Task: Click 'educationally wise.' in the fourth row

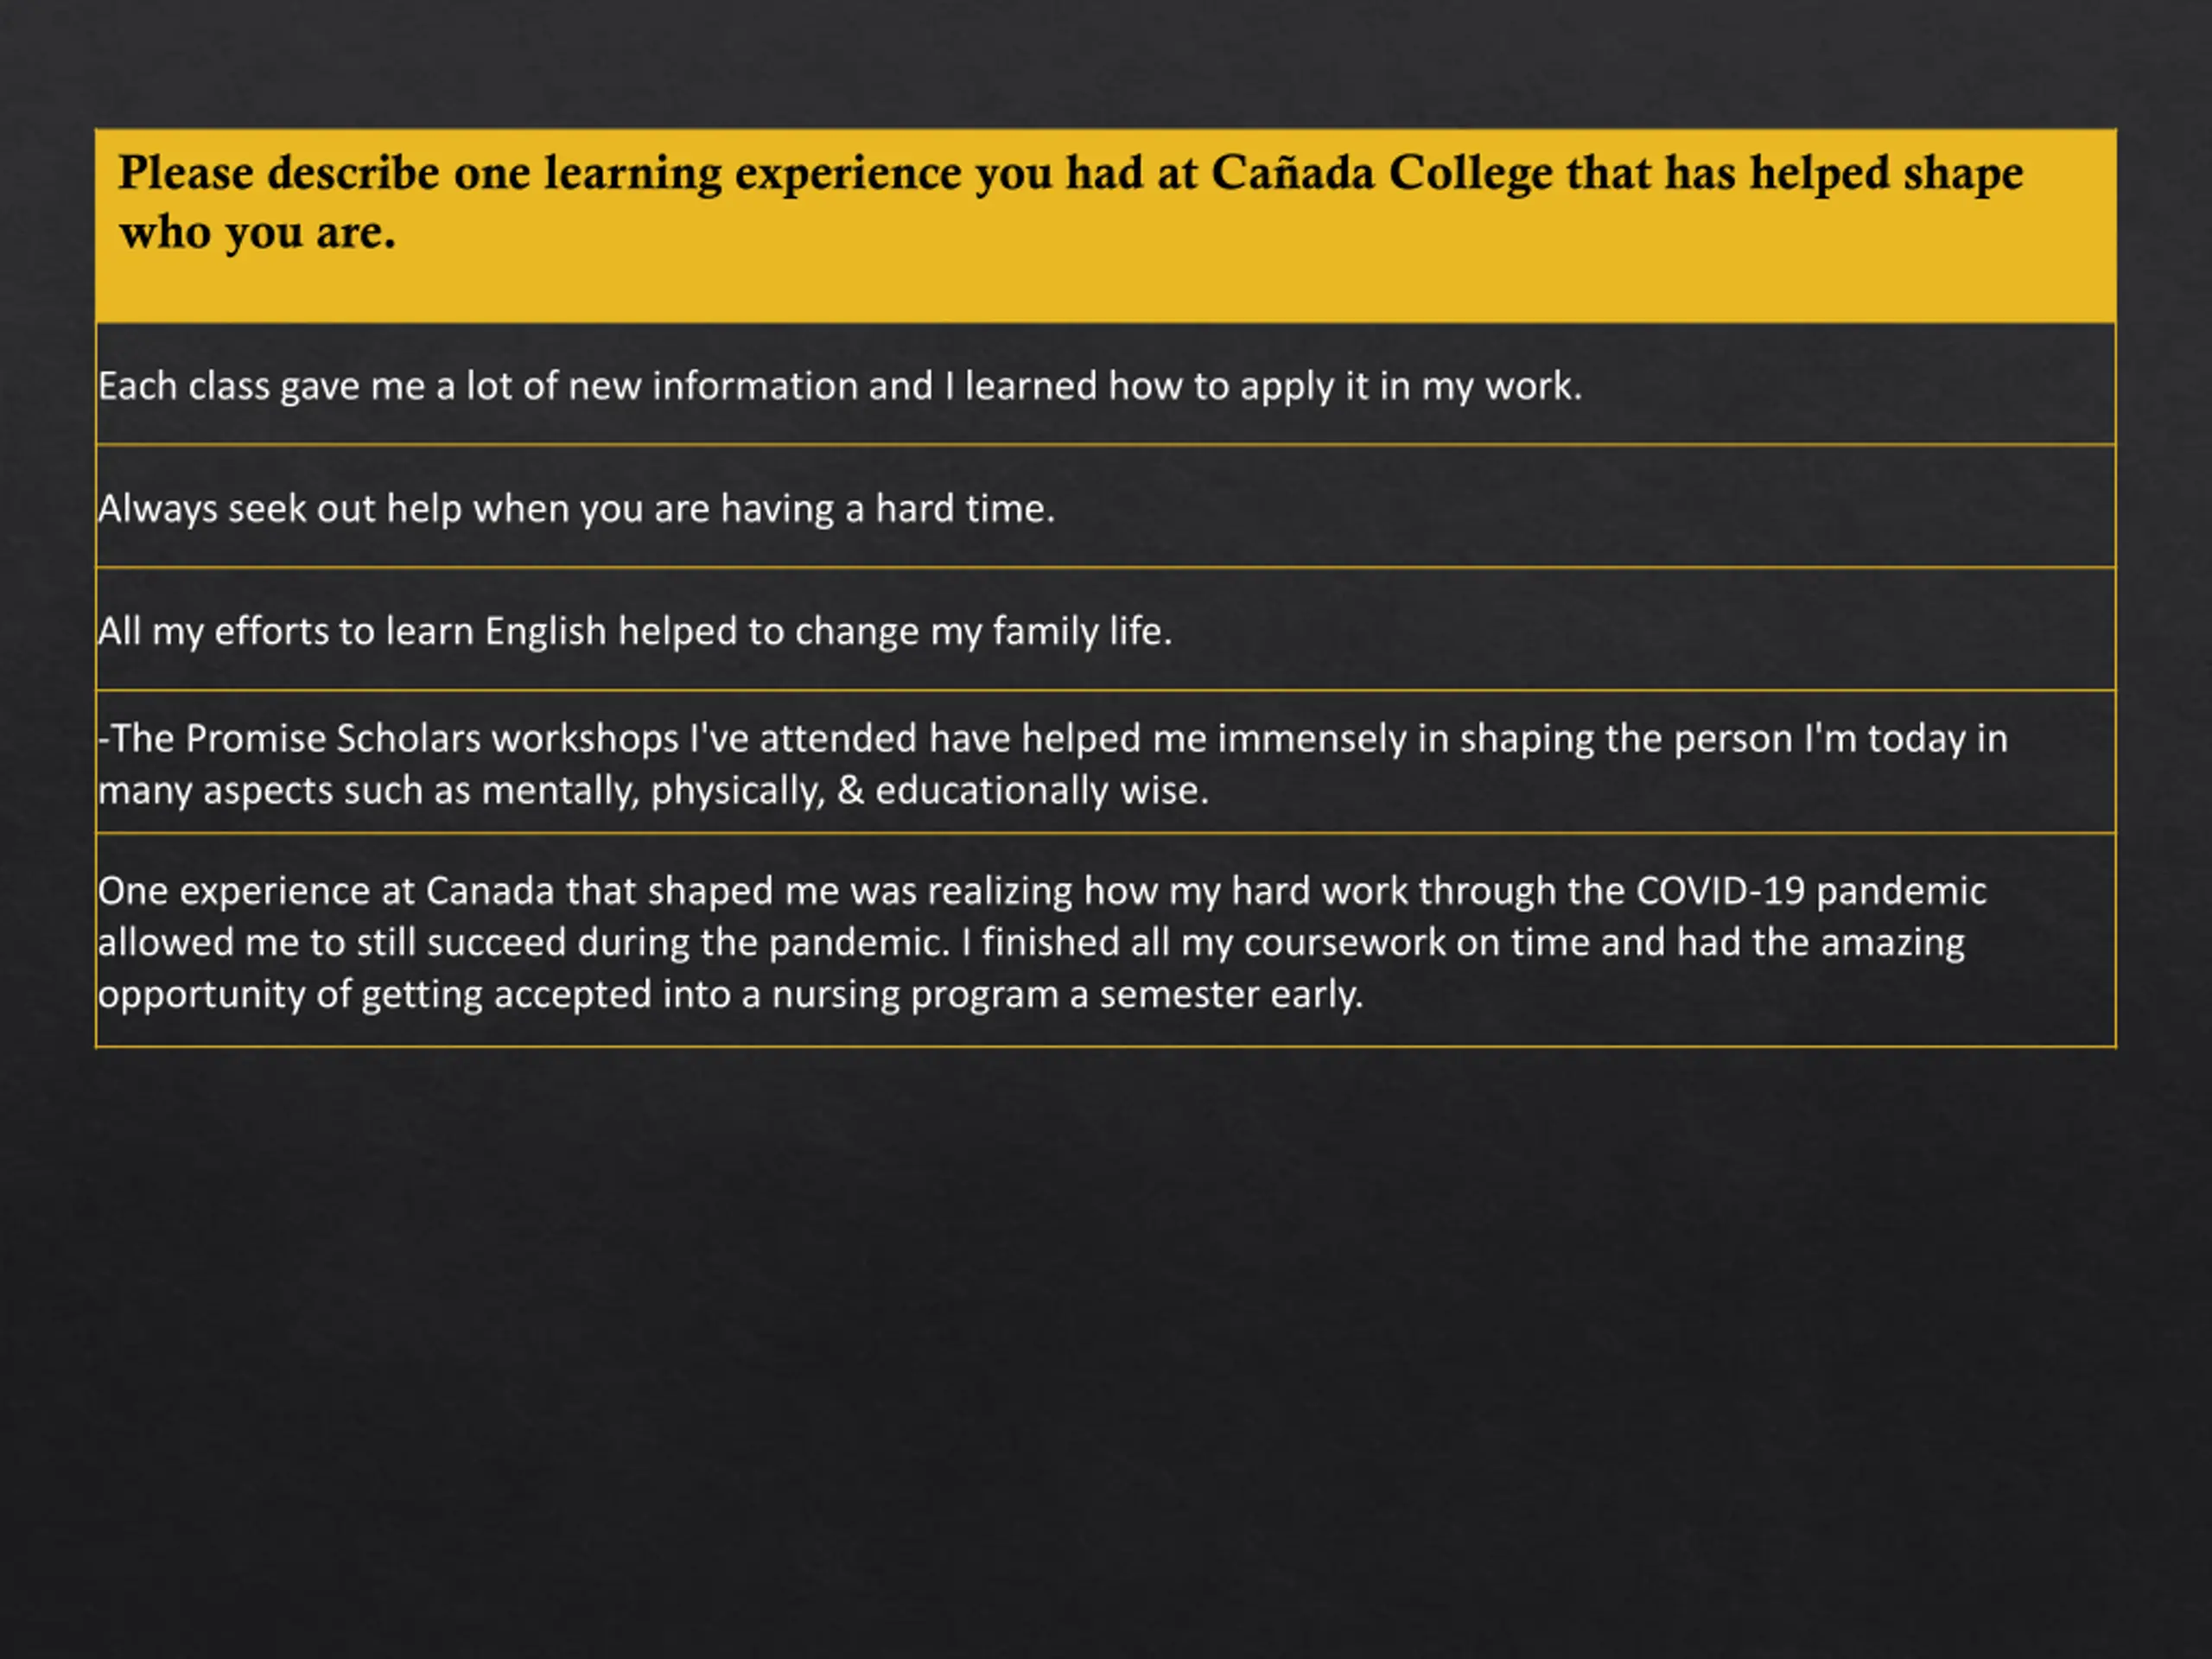Action: click(1042, 790)
